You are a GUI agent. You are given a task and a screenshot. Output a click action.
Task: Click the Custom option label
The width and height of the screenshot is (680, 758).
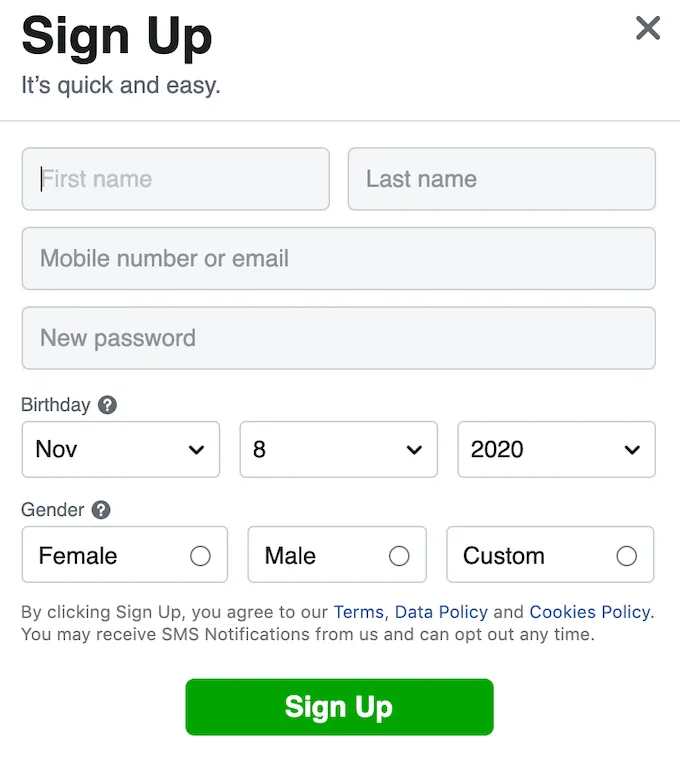(504, 556)
